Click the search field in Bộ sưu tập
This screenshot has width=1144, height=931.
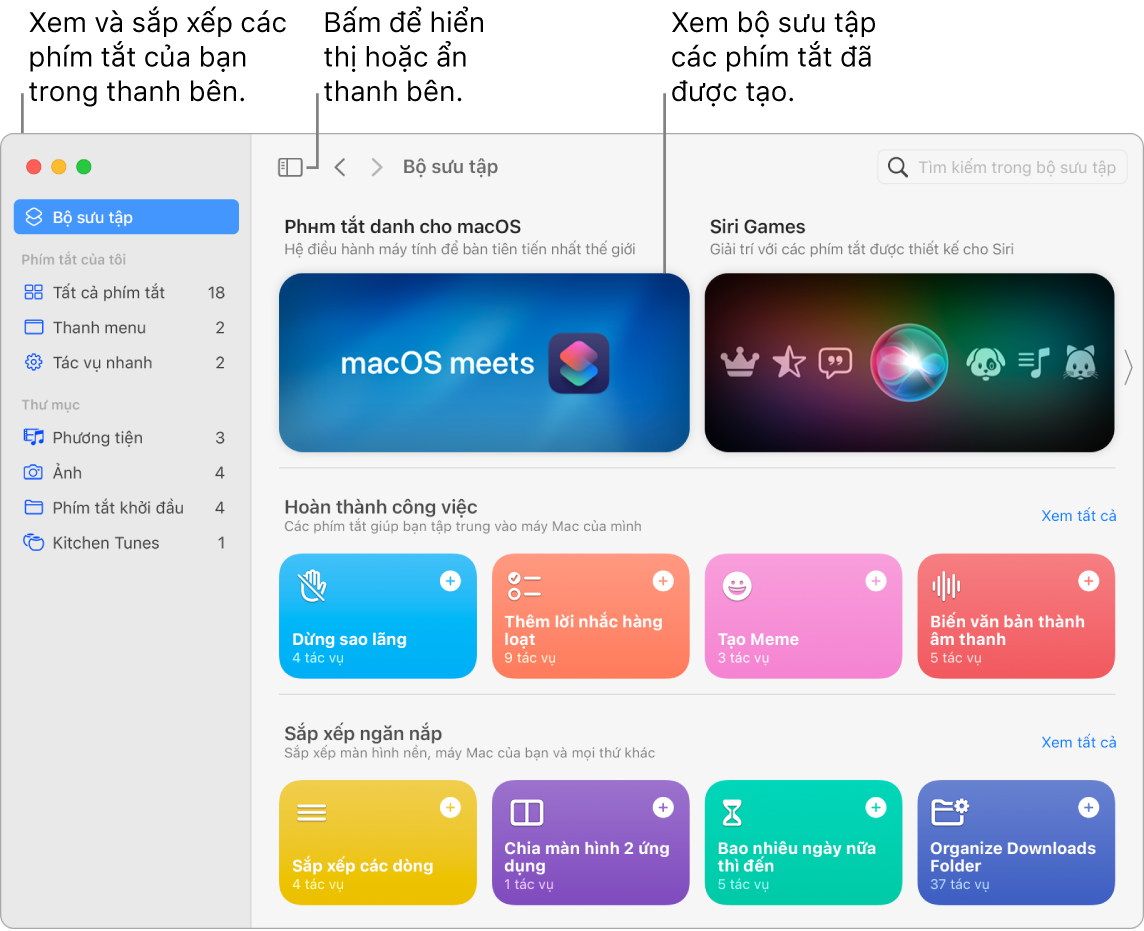[x=1002, y=167]
